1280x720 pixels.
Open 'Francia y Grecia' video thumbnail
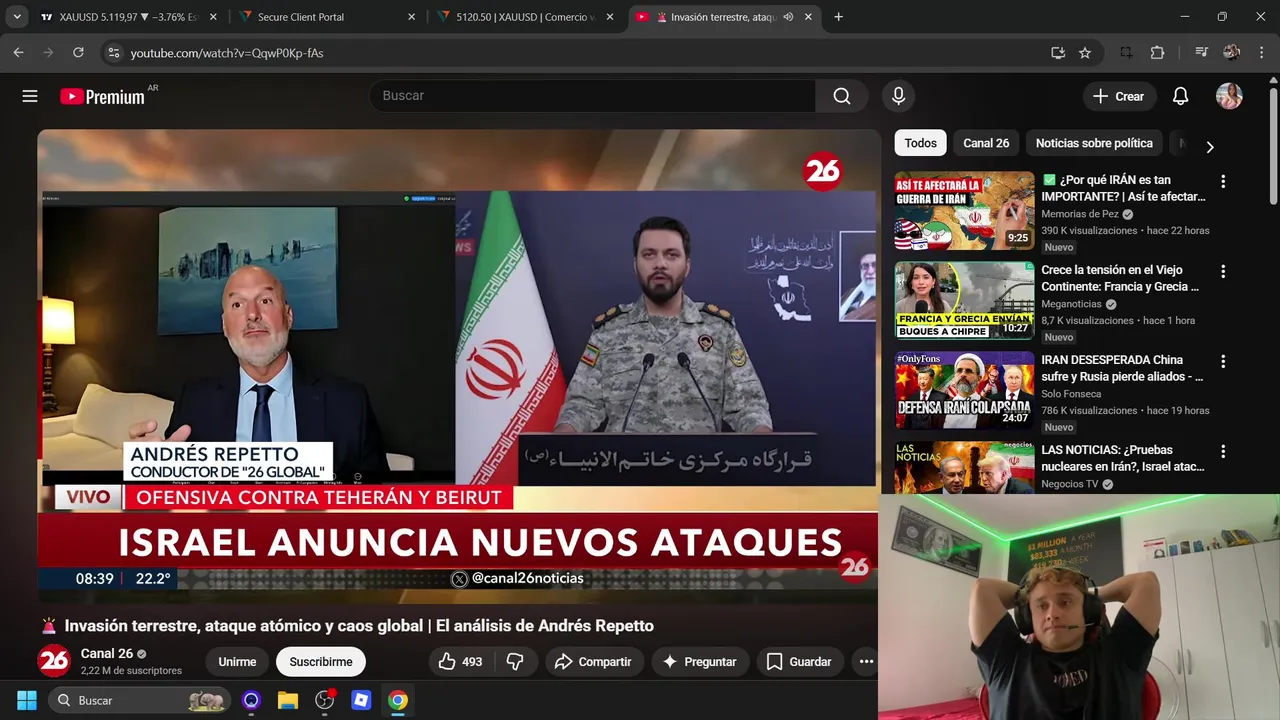point(964,301)
